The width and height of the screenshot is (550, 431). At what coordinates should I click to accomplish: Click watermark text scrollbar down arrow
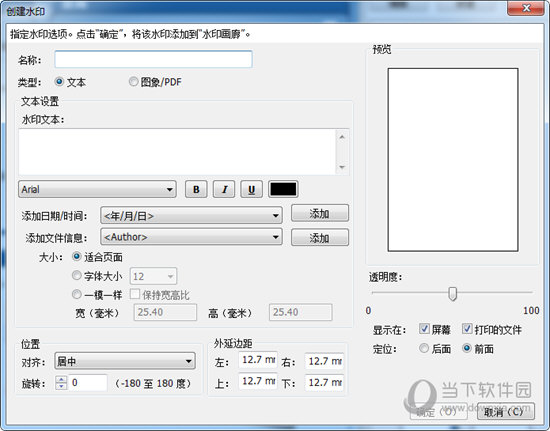pos(342,167)
